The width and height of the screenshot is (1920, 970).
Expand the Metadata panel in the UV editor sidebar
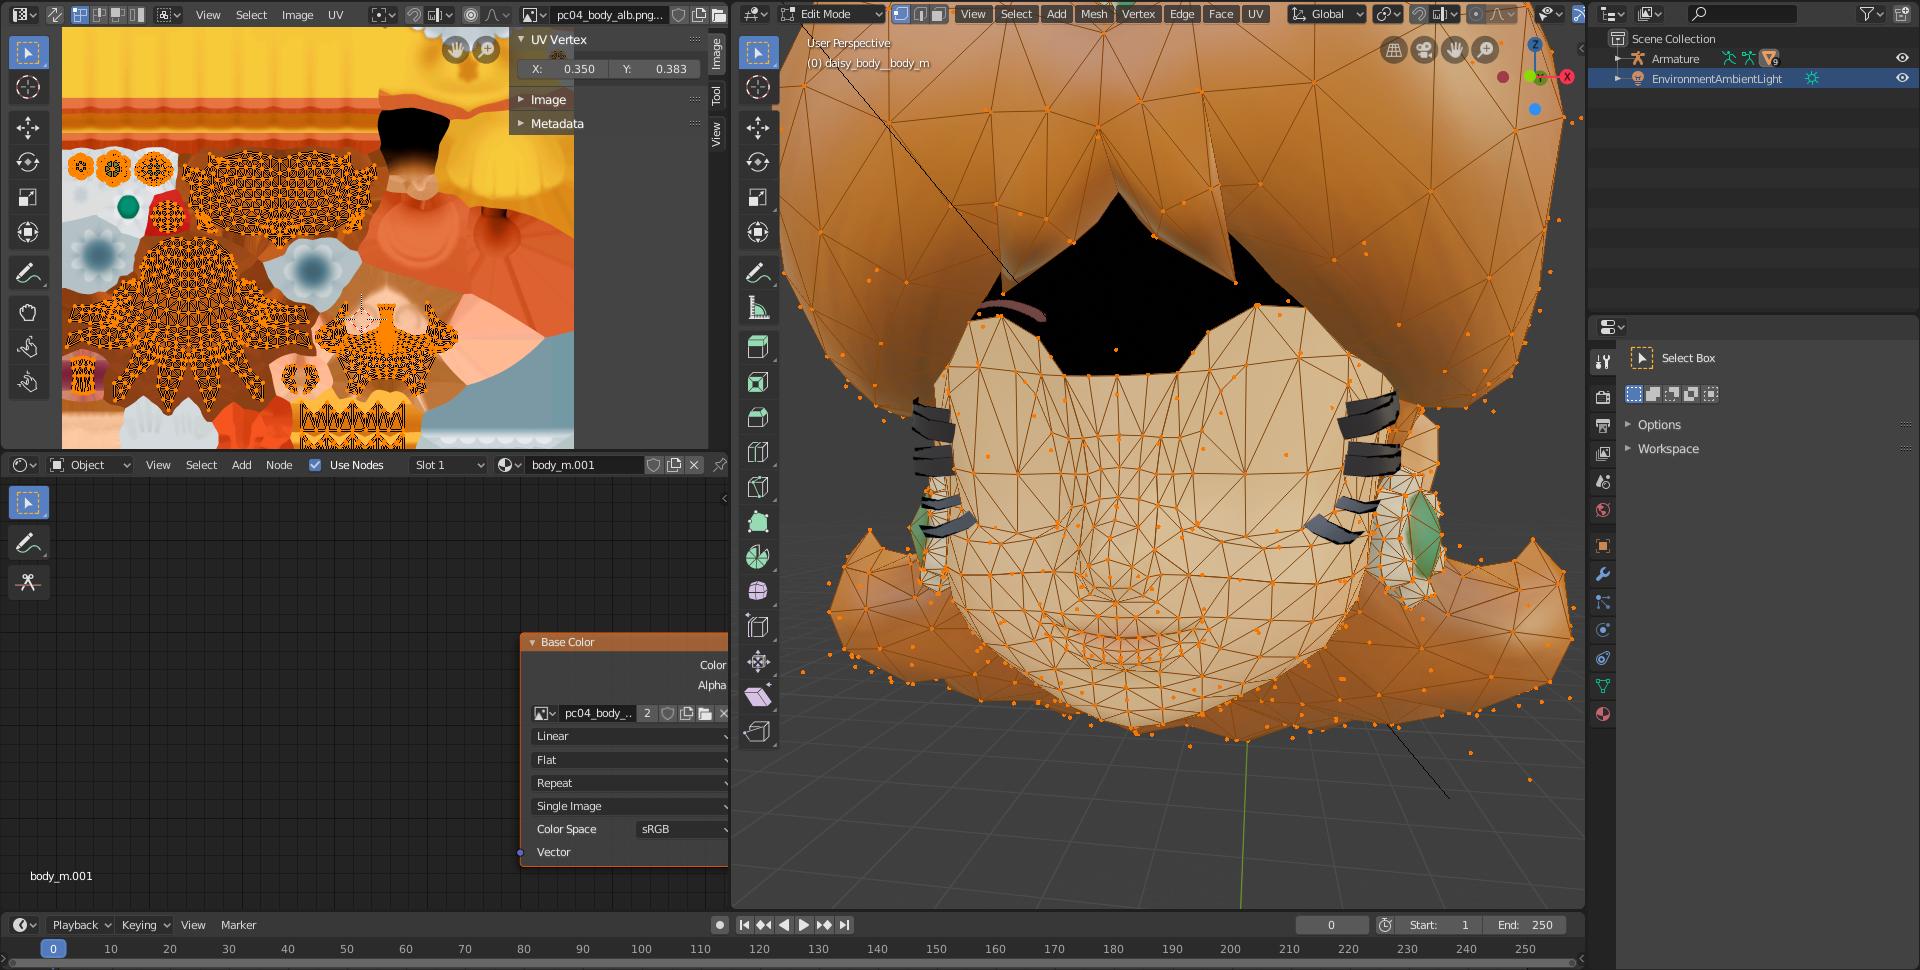tap(557, 123)
